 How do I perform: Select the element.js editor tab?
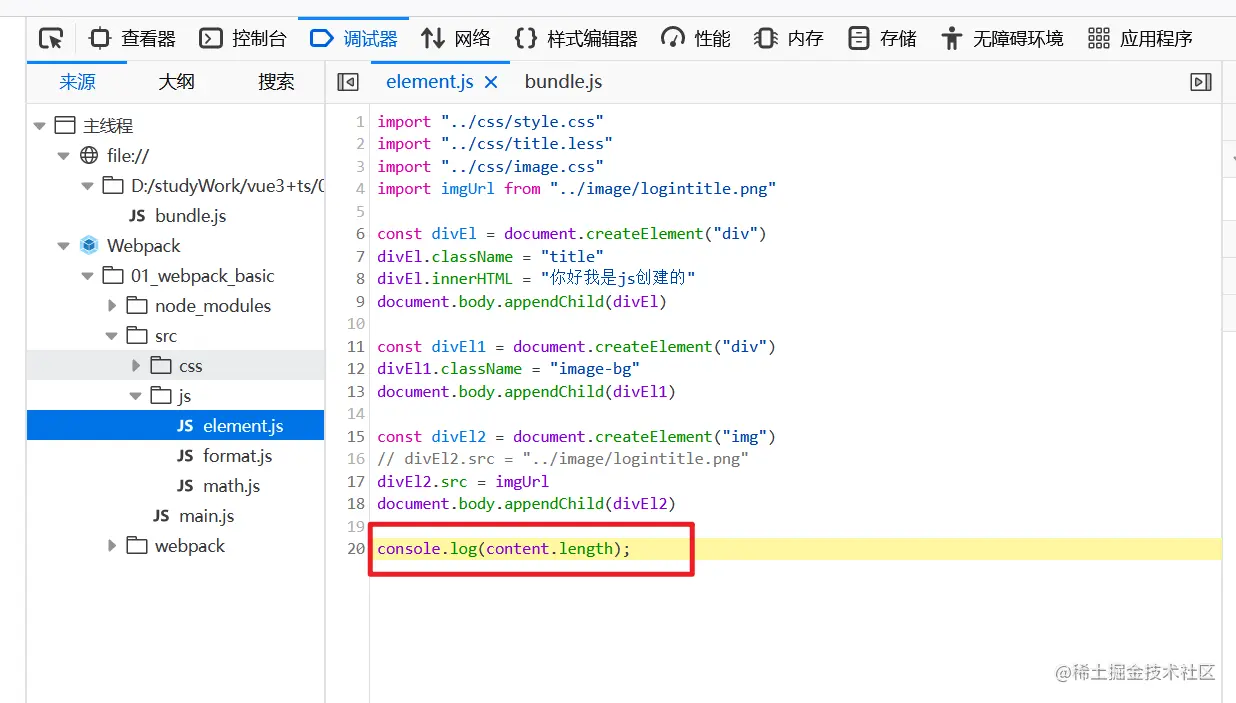[x=430, y=82]
